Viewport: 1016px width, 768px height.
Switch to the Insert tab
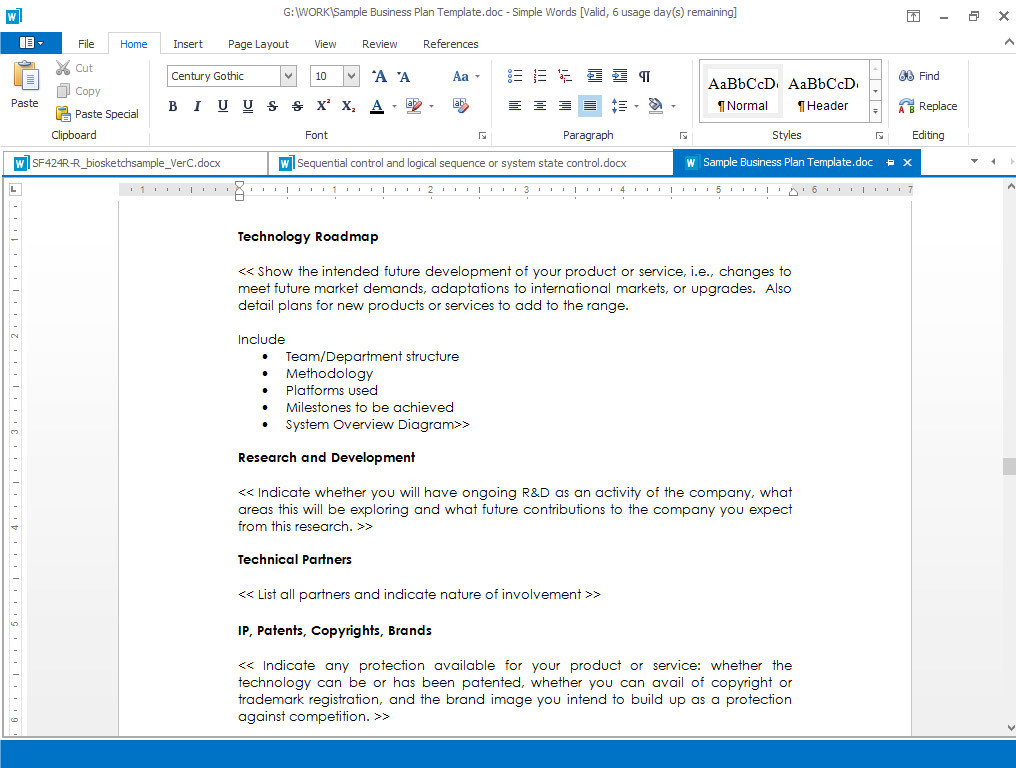tap(188, 43)
